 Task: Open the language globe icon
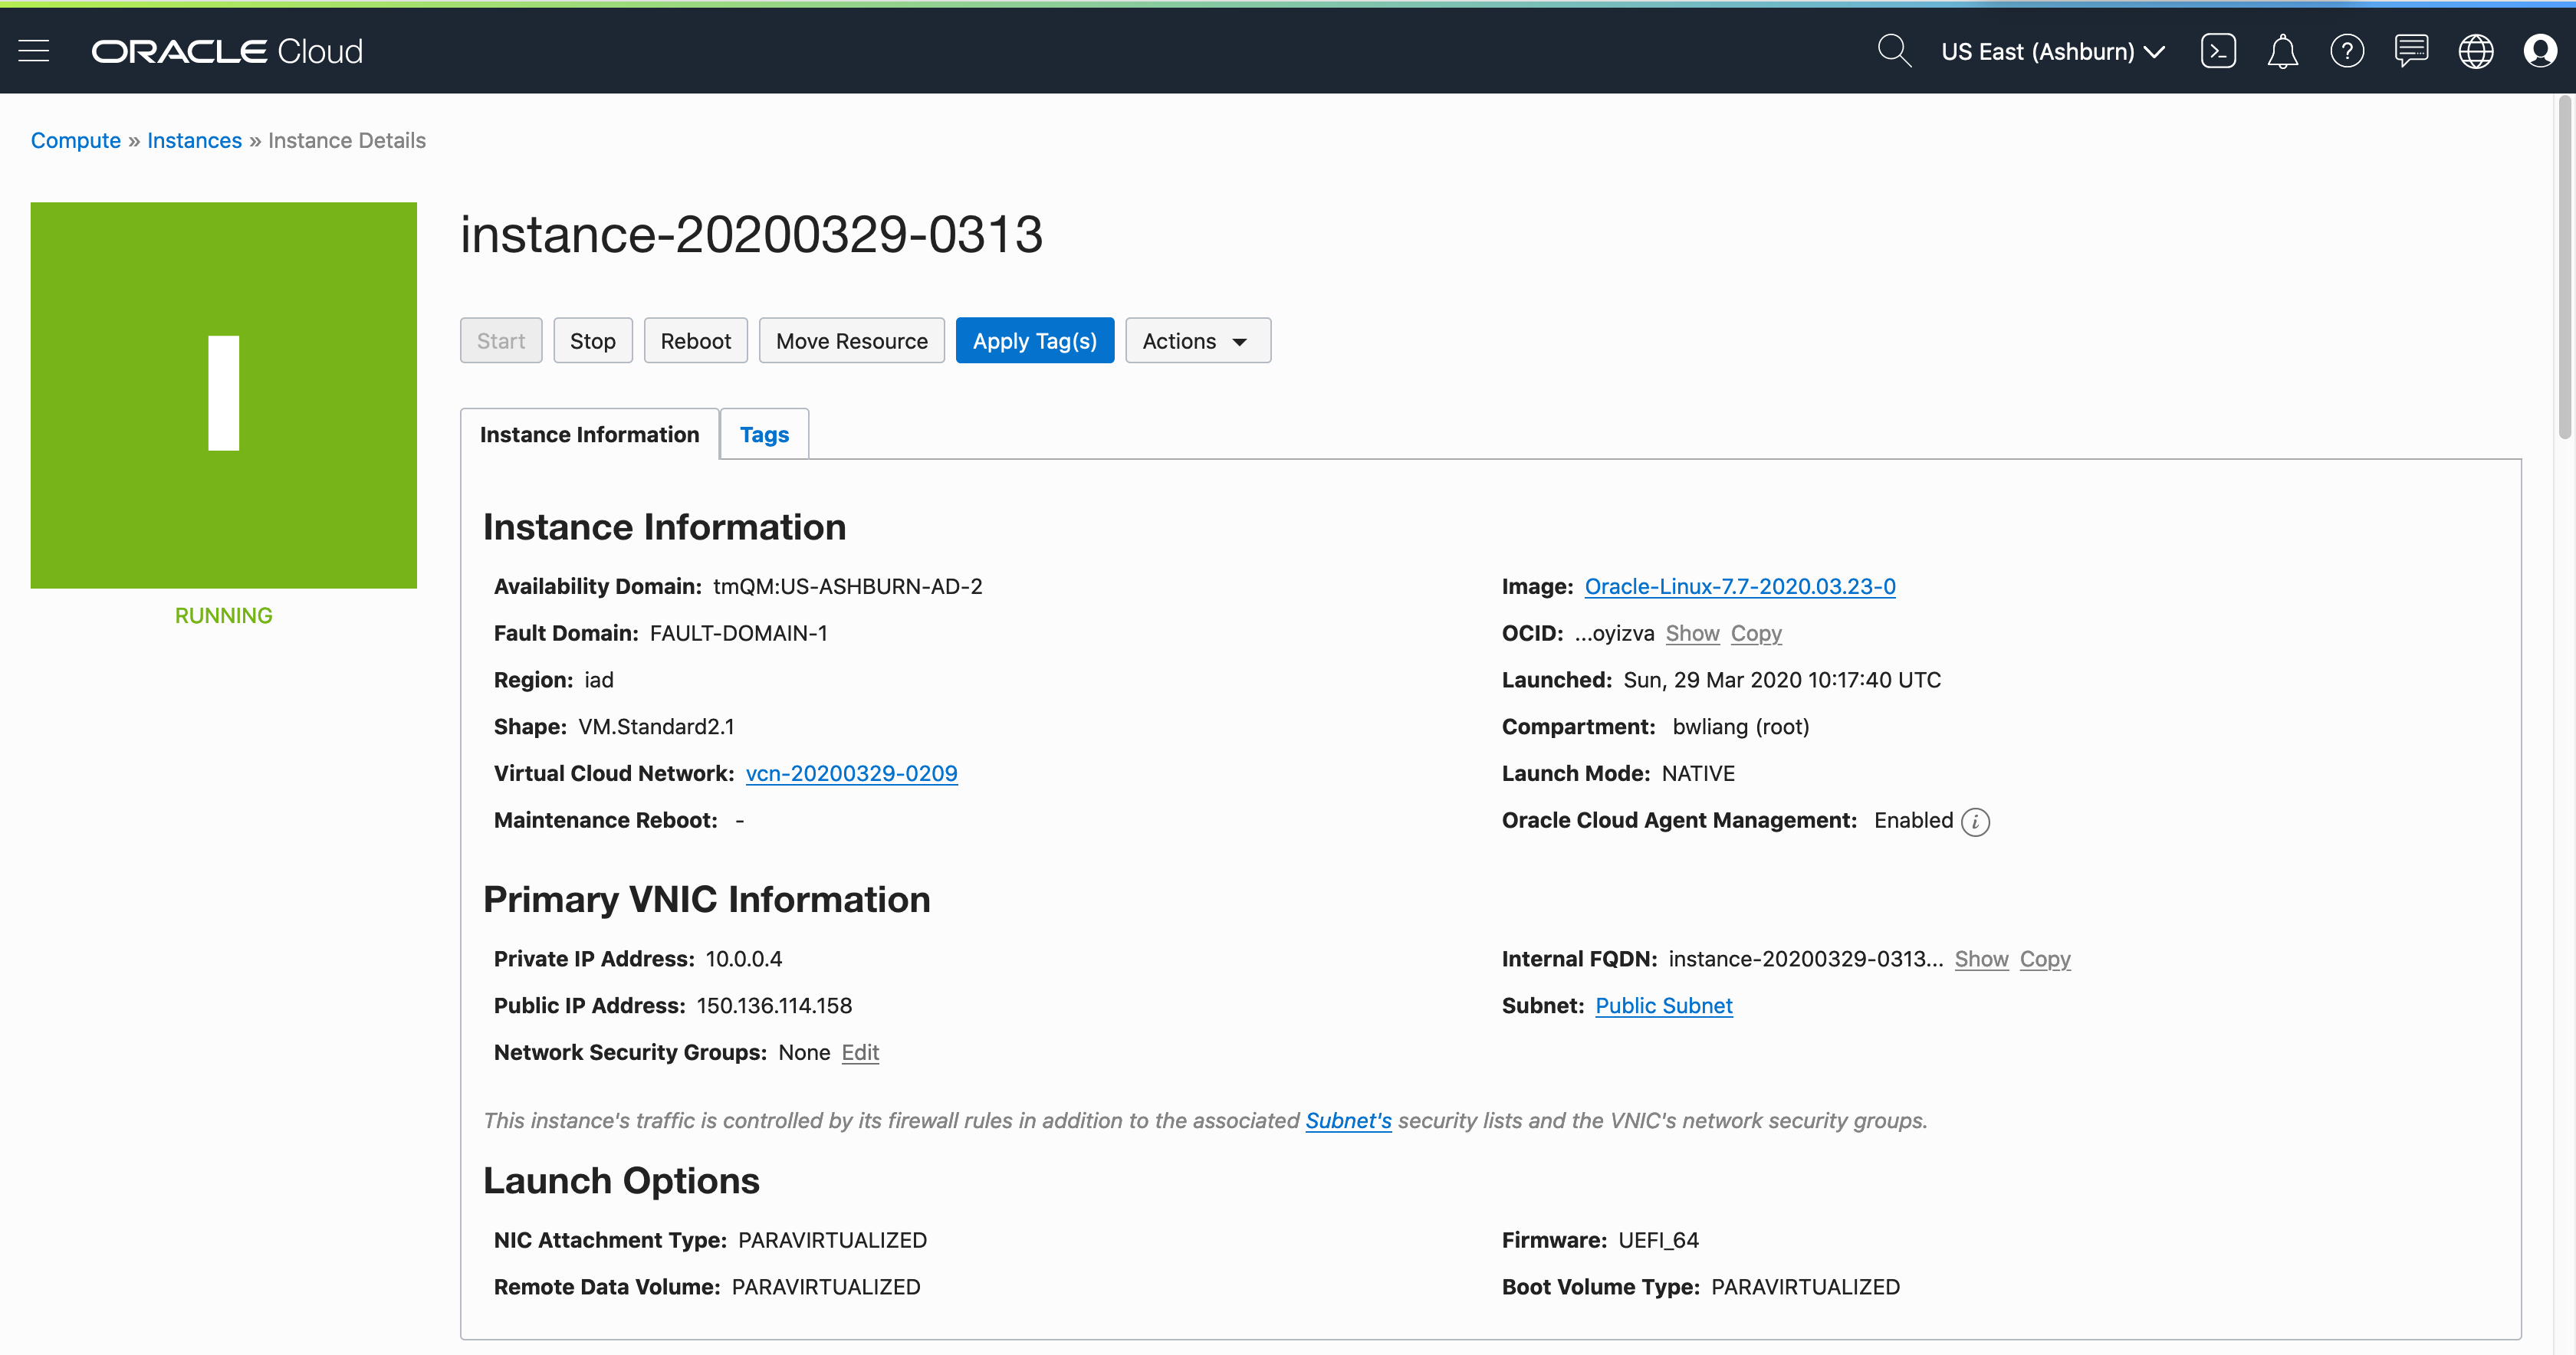pyautogui.click(x=2476, y=51)
